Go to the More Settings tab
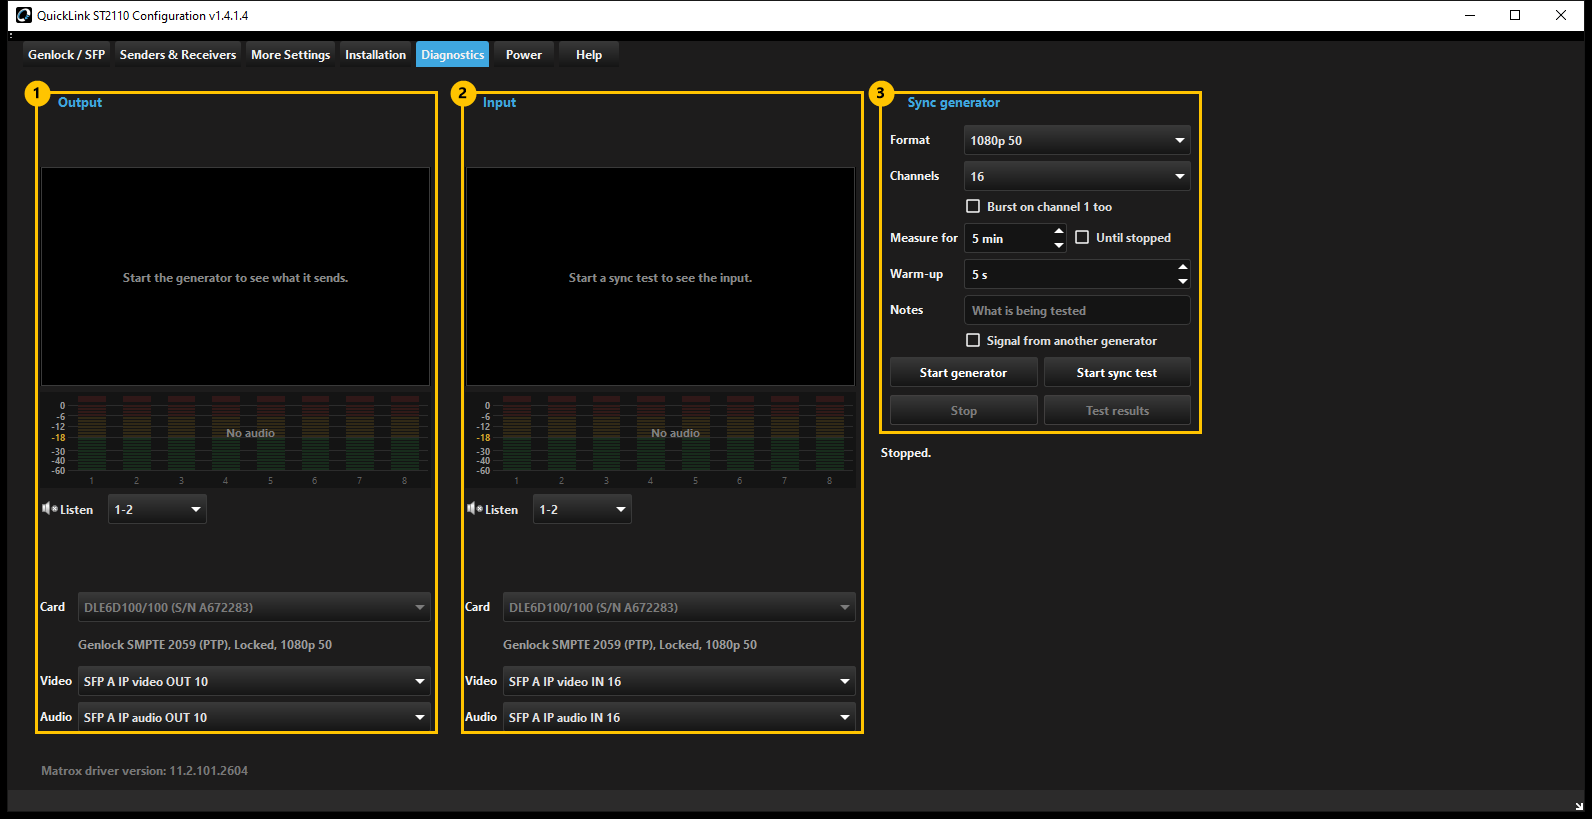Screen dimensions: 1592x819 [291, 55]
